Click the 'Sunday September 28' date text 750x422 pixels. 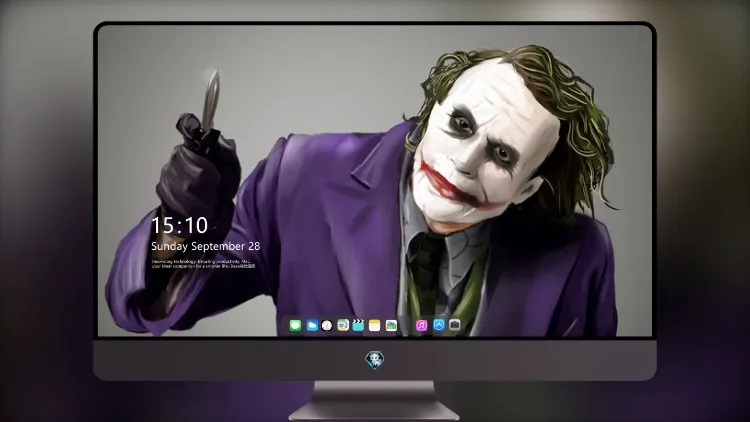click(206, 246)
